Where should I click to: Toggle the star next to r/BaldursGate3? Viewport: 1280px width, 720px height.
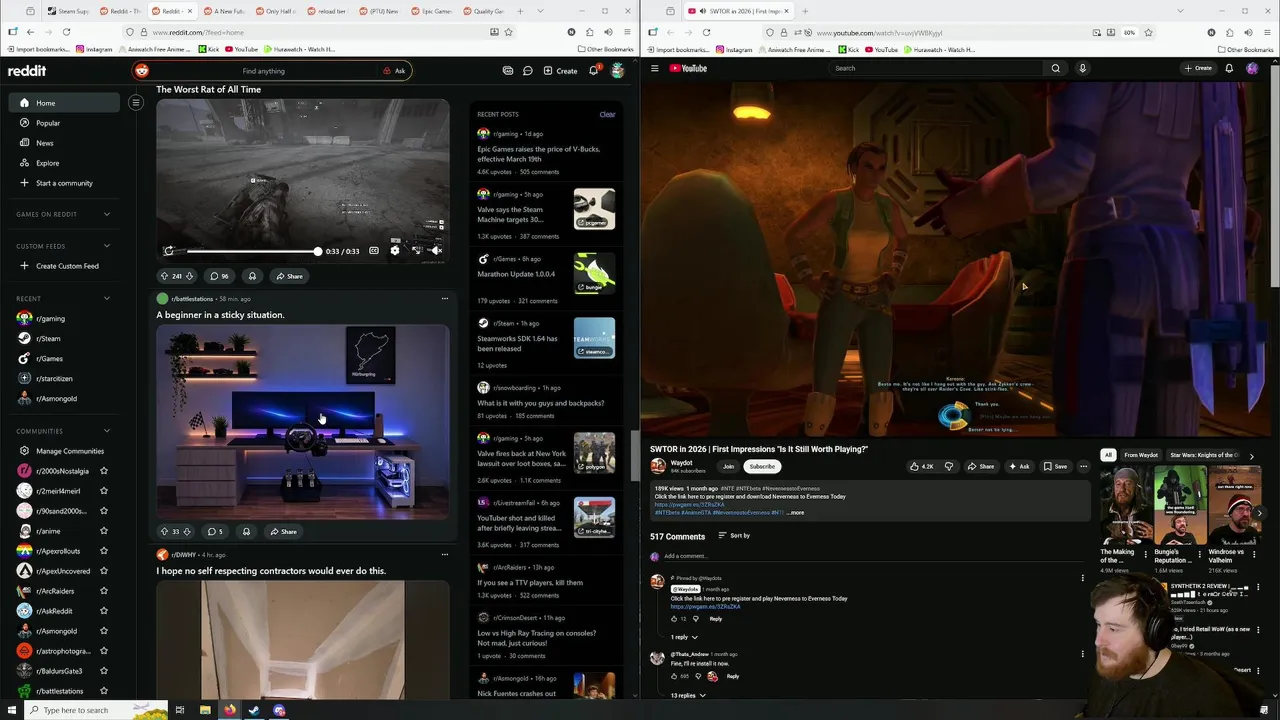[x=104, y=671]
